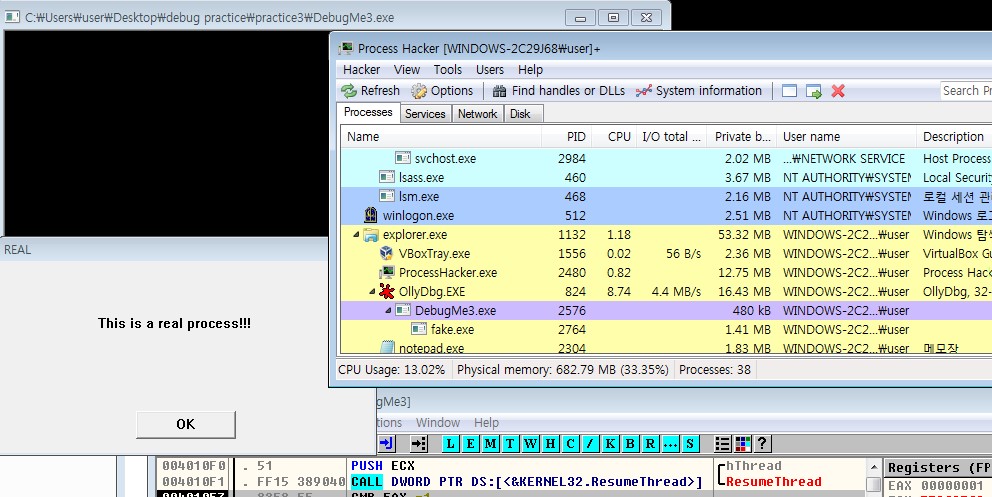992x497 pixels.
Task: Show Executable modules (E) in OllyDbg
Action: pos(470,444)
